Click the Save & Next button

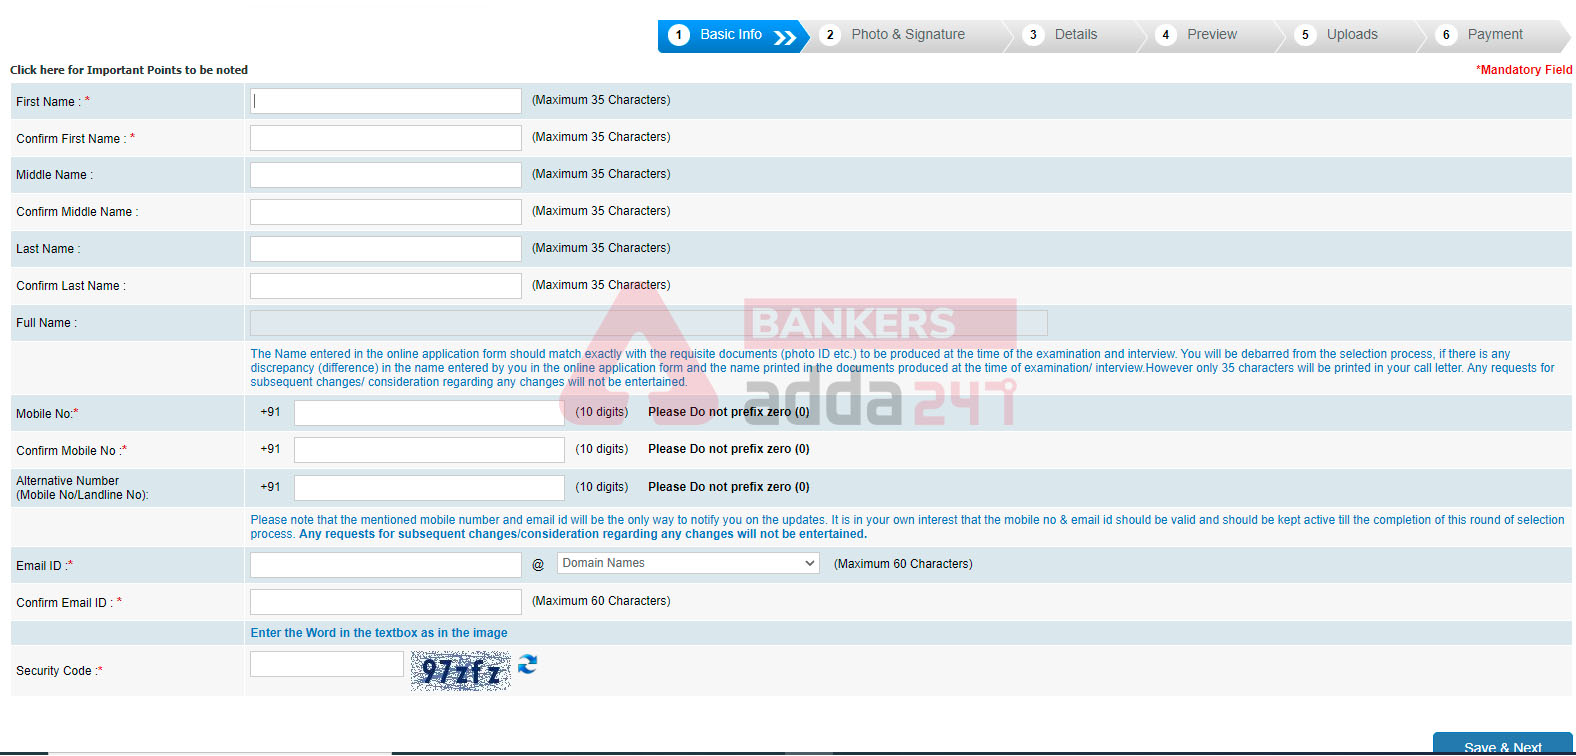pyautogui.click(x=1502, y=746)
